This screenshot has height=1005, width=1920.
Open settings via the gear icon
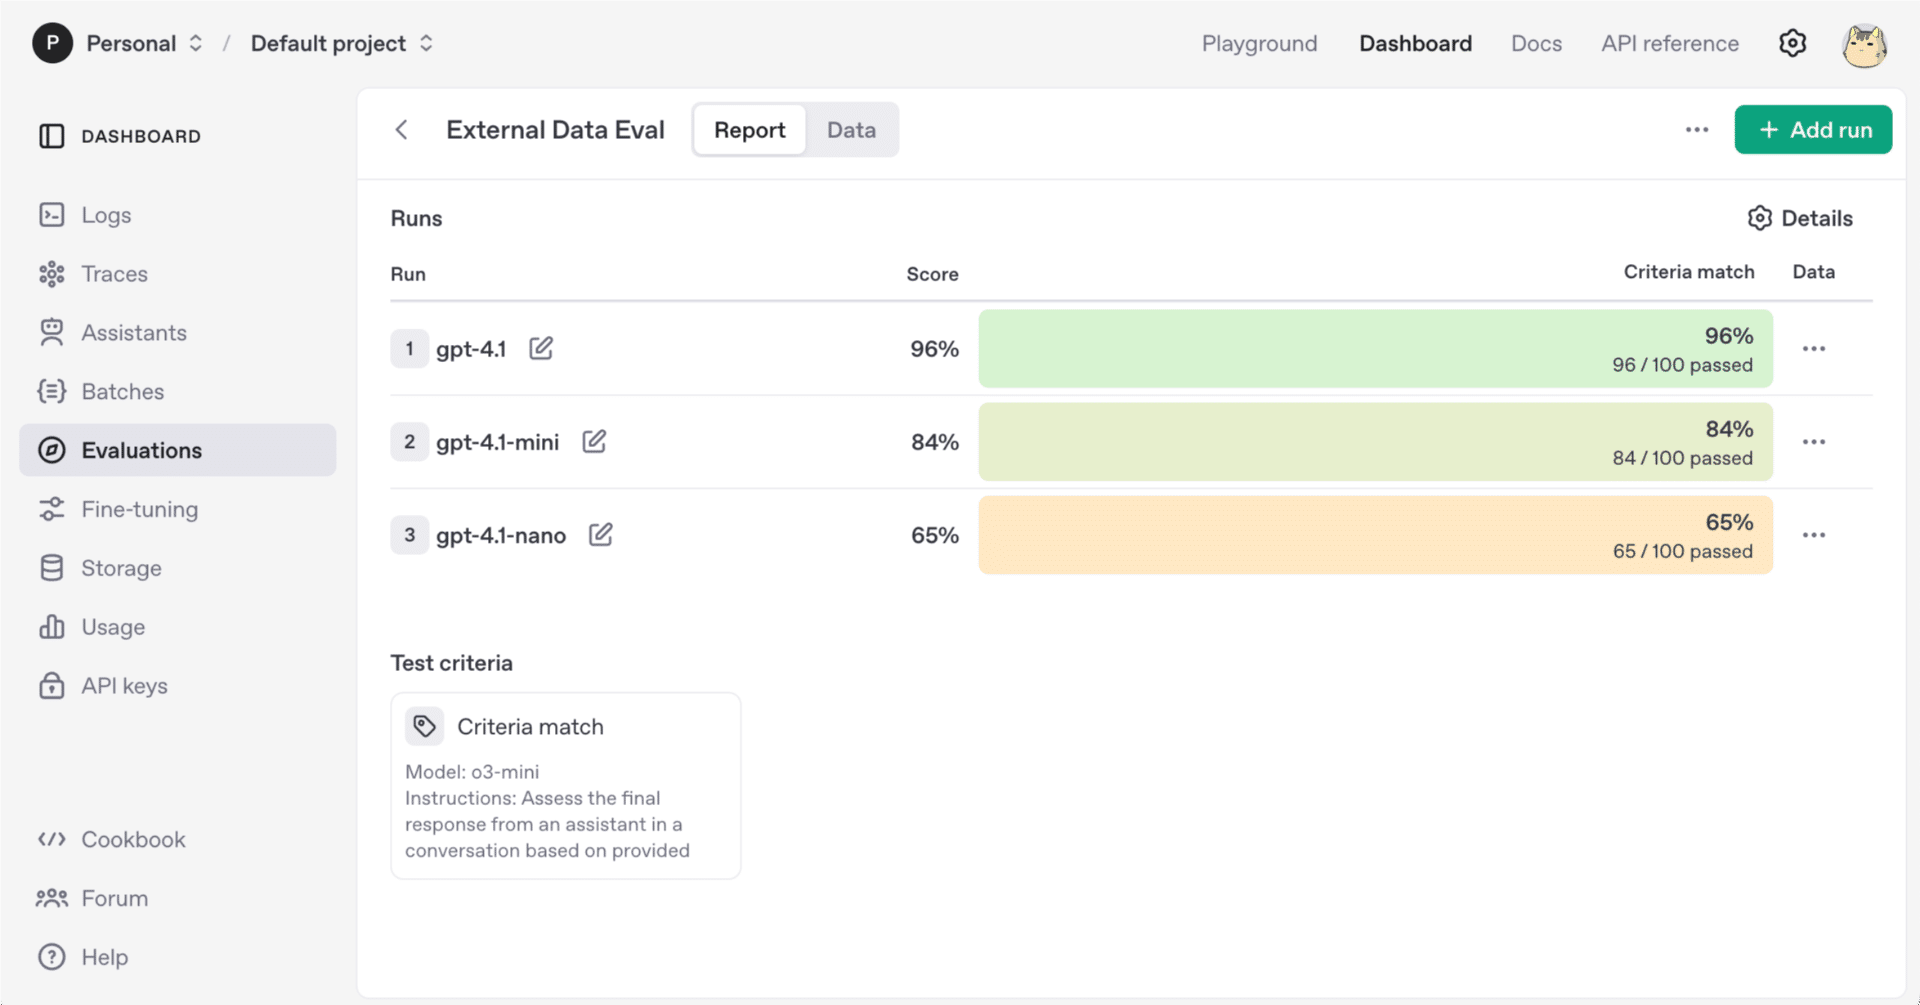click(x=1793, y=43)
